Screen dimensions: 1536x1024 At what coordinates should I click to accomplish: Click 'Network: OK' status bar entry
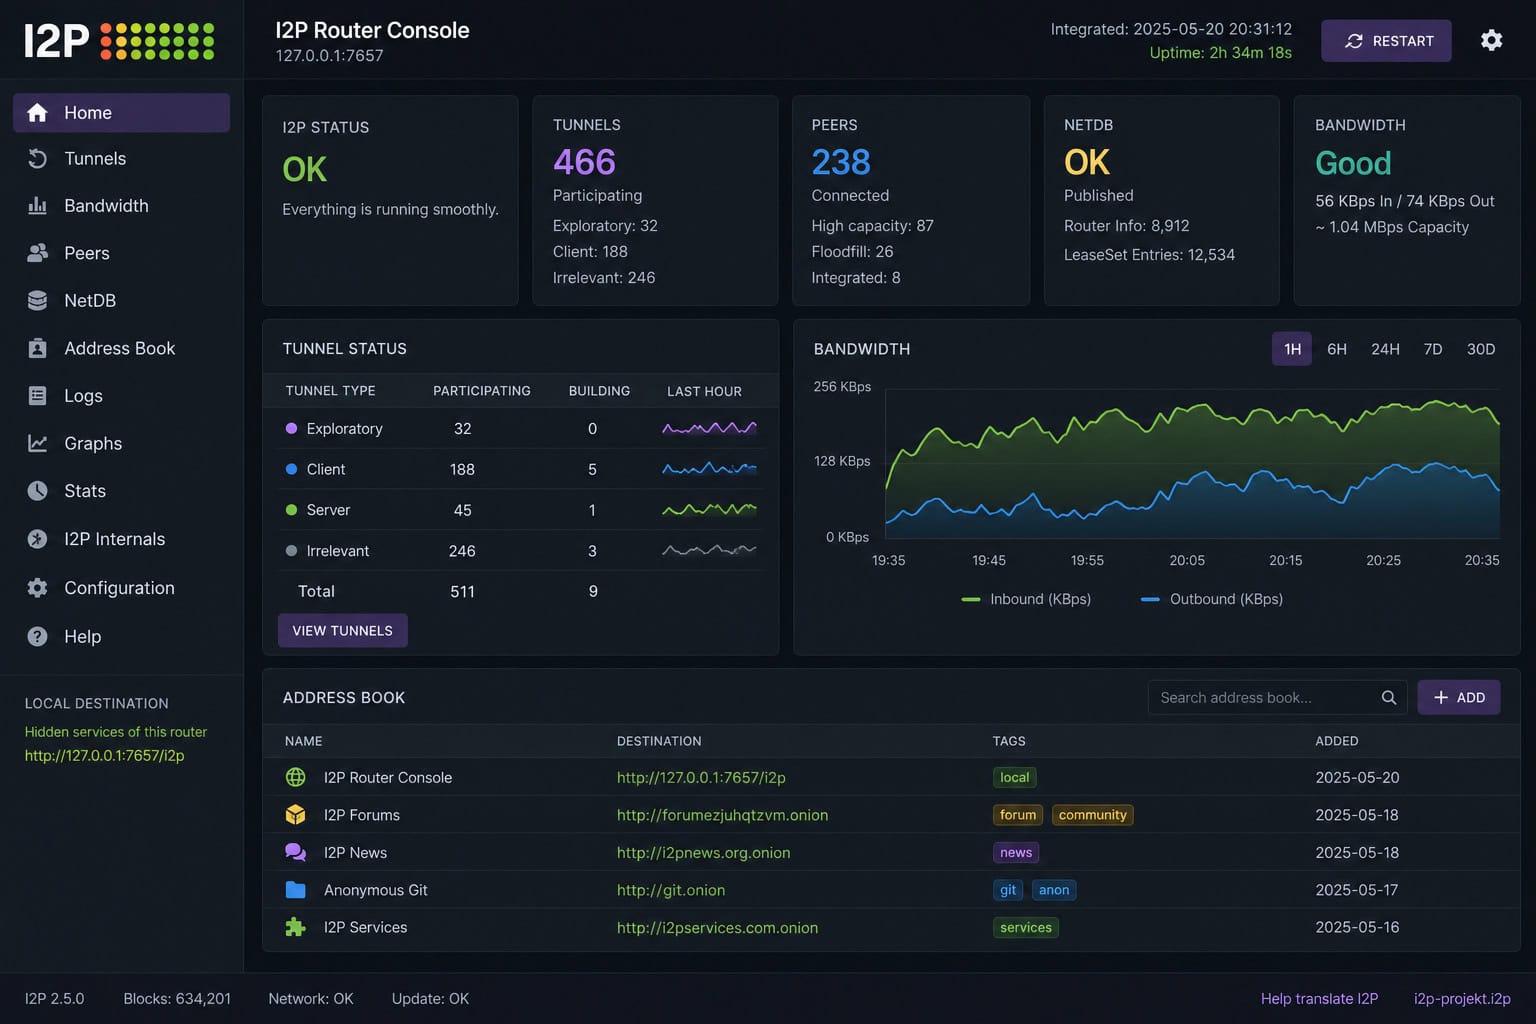tap(311, 999)
